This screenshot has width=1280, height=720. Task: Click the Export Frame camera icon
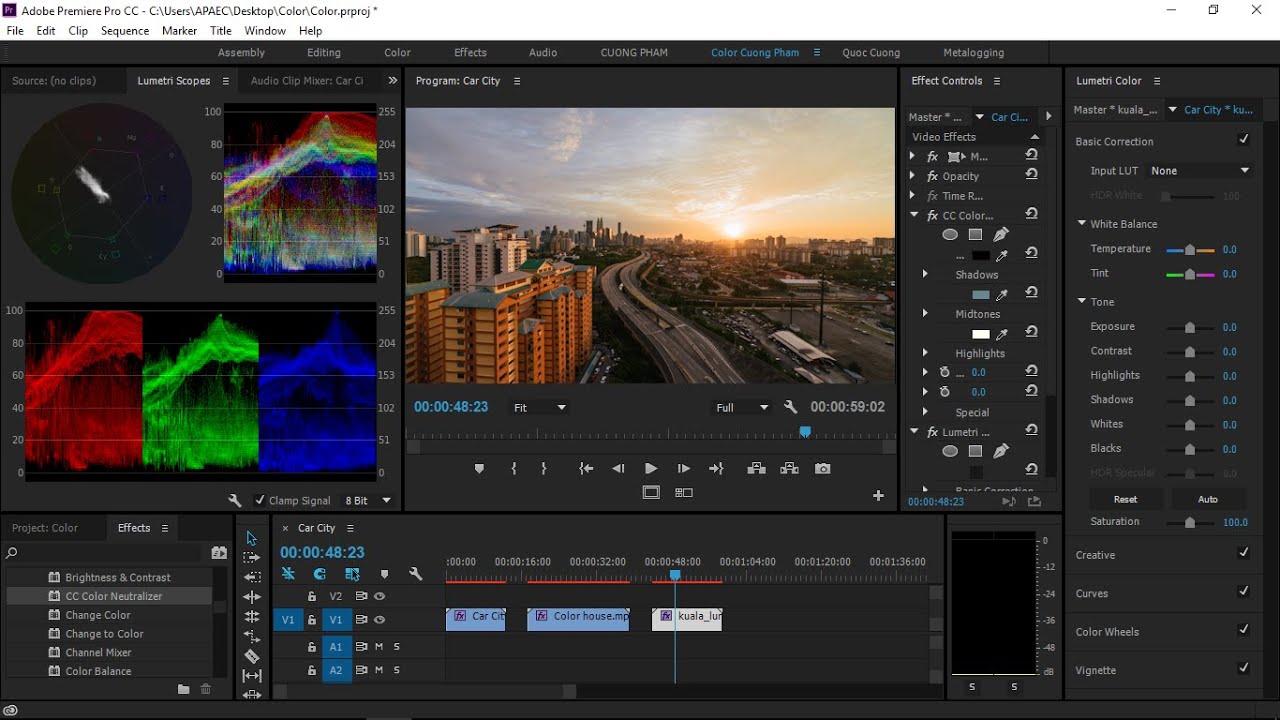[x=823, y=468]
